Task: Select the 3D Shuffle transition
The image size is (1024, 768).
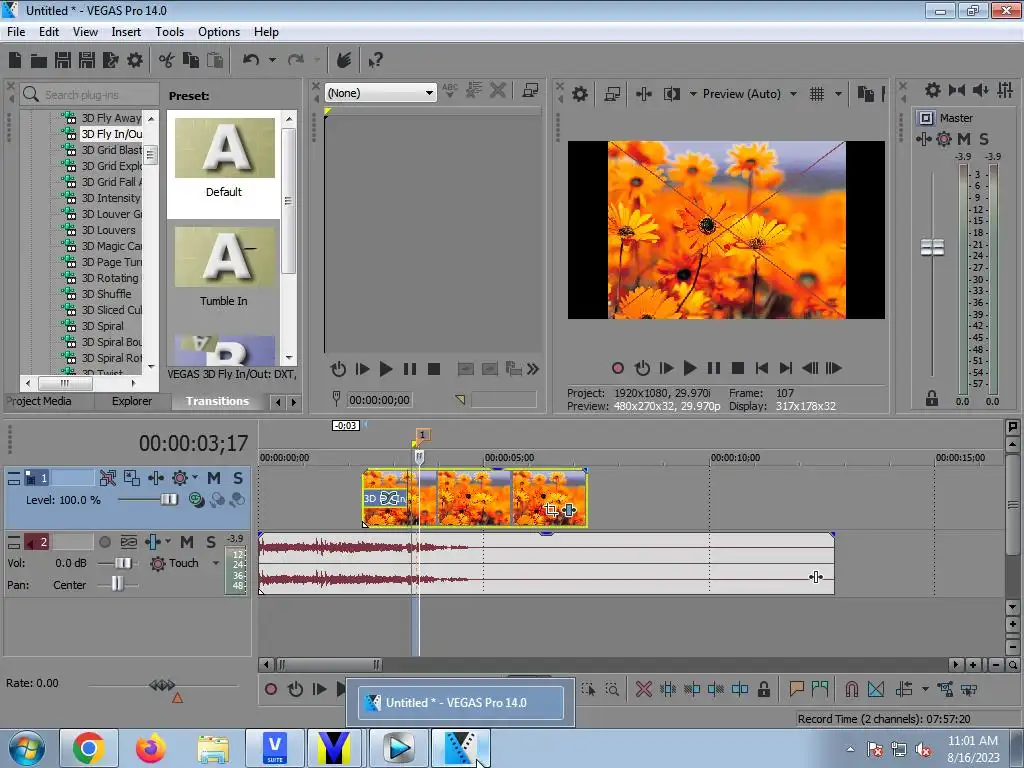Action: (106, 294)
